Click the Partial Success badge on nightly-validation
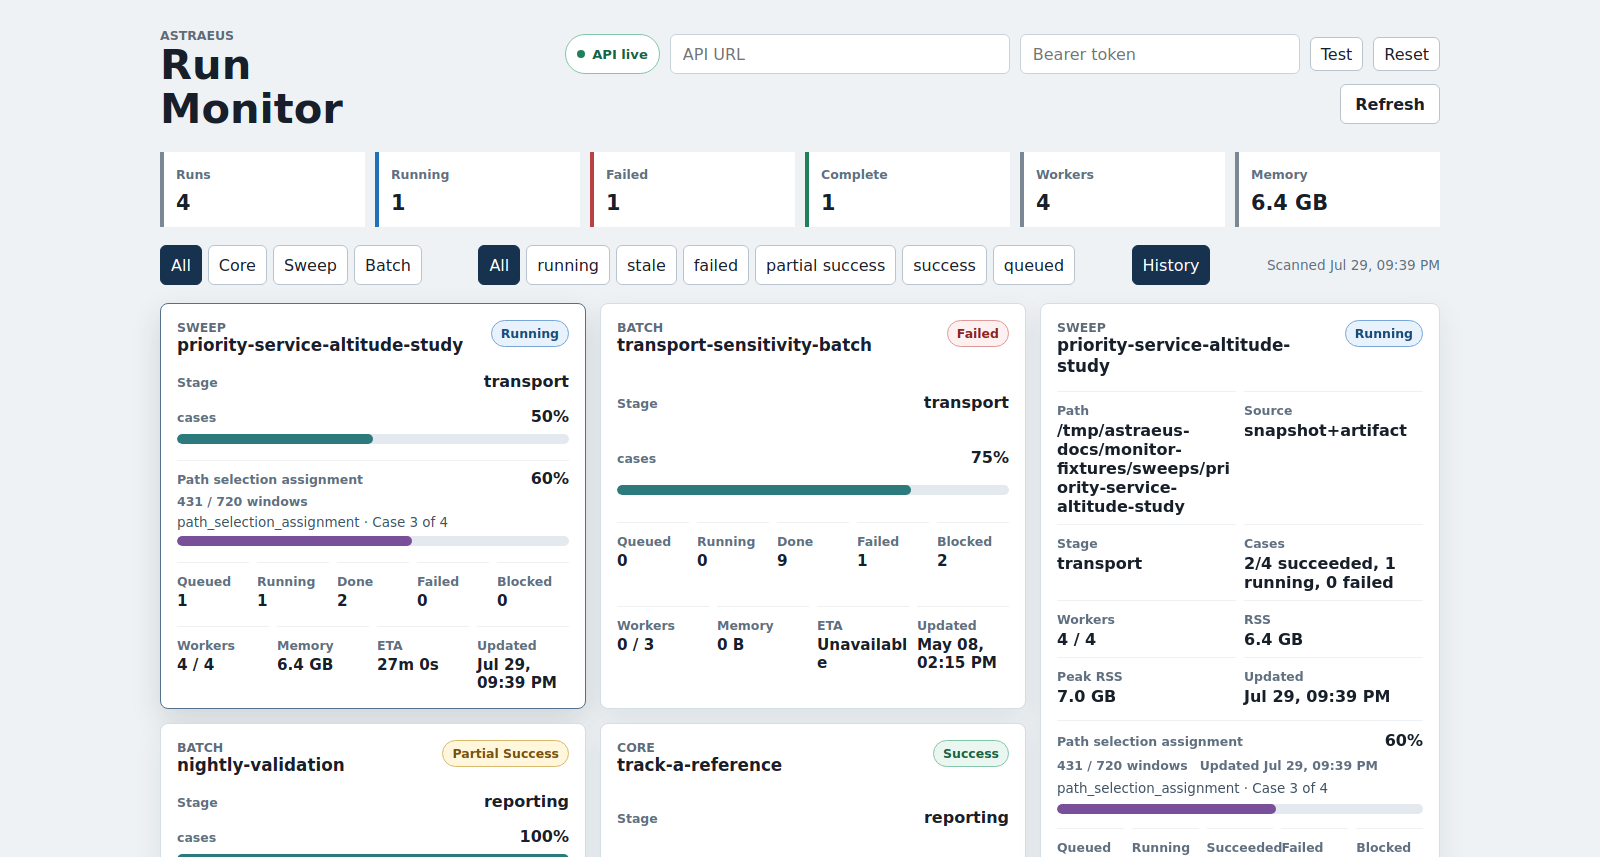1600x857 pixels. 505,754
